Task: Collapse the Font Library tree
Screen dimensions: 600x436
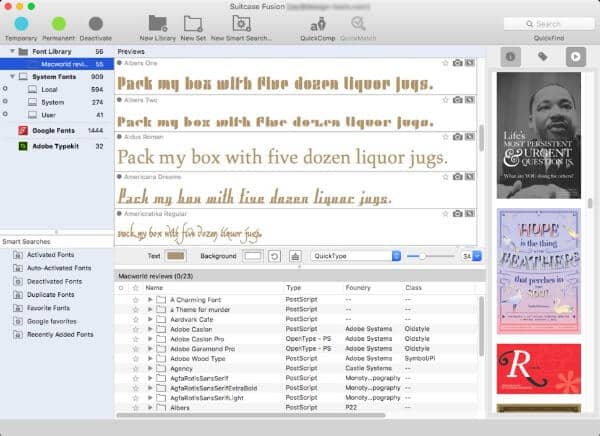Action: coord(12,51)
